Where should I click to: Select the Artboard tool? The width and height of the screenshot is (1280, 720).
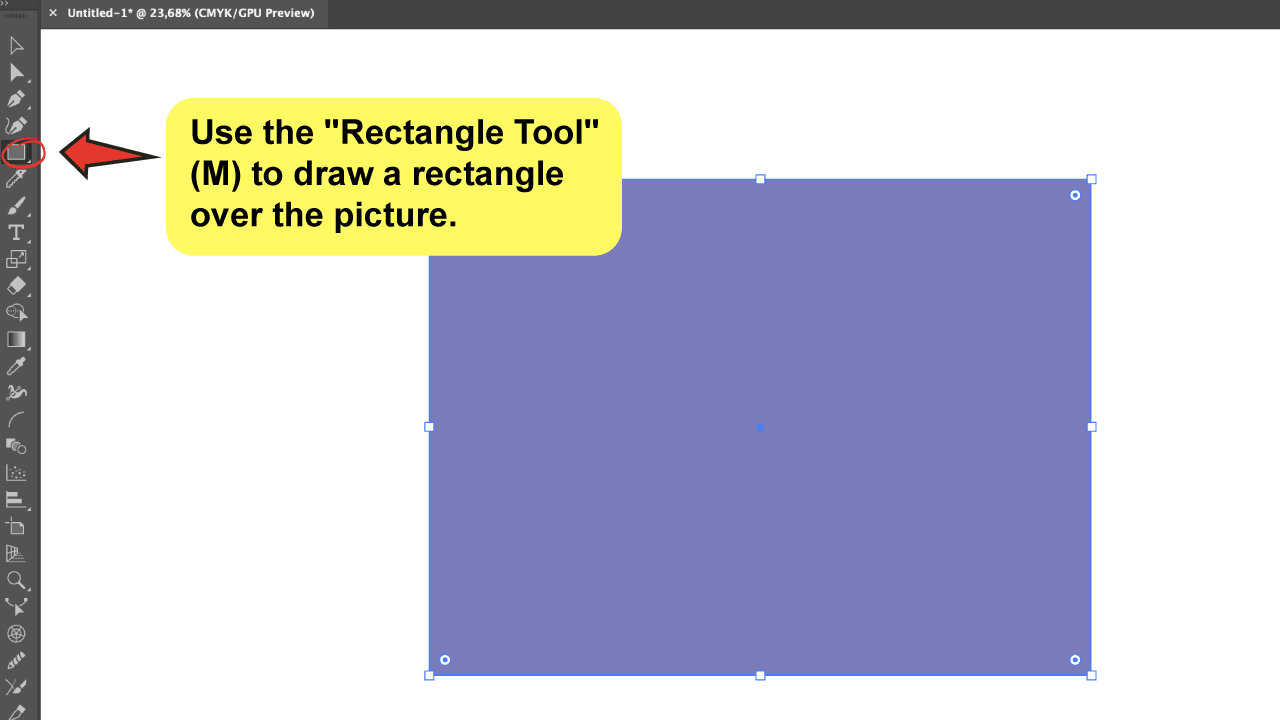[x=16, y=525]
